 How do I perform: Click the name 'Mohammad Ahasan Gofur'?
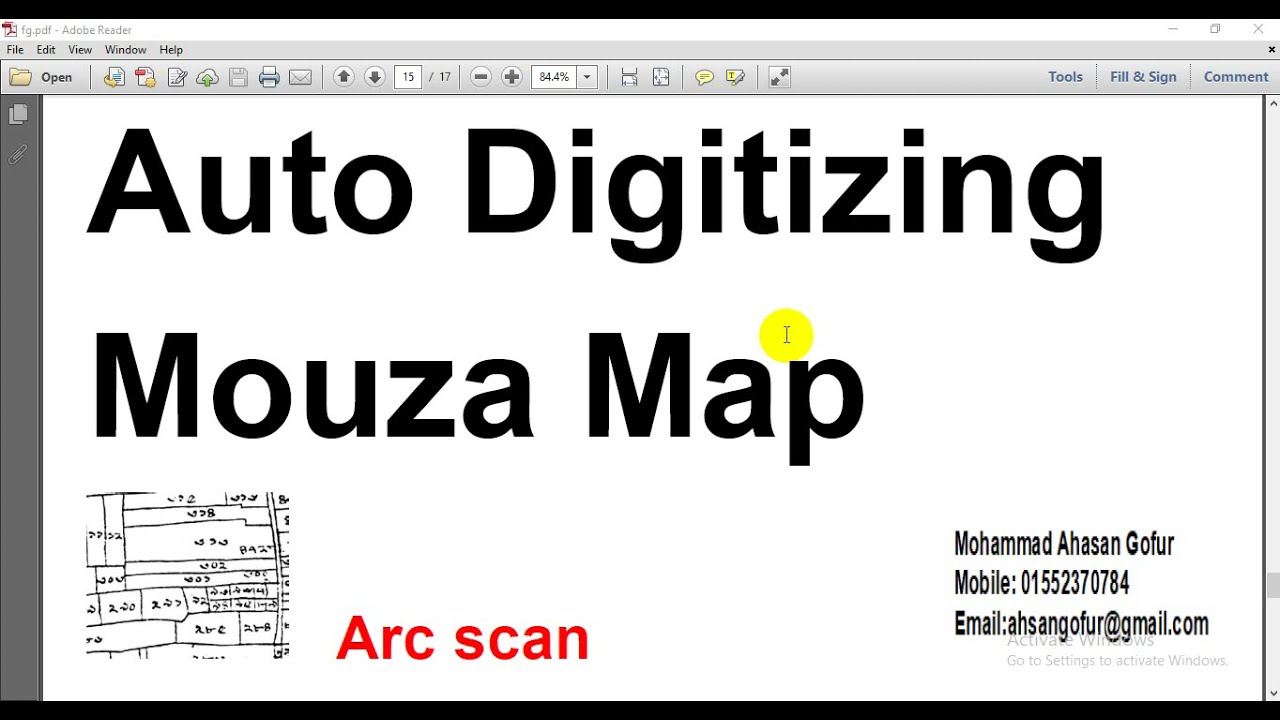1064,544
